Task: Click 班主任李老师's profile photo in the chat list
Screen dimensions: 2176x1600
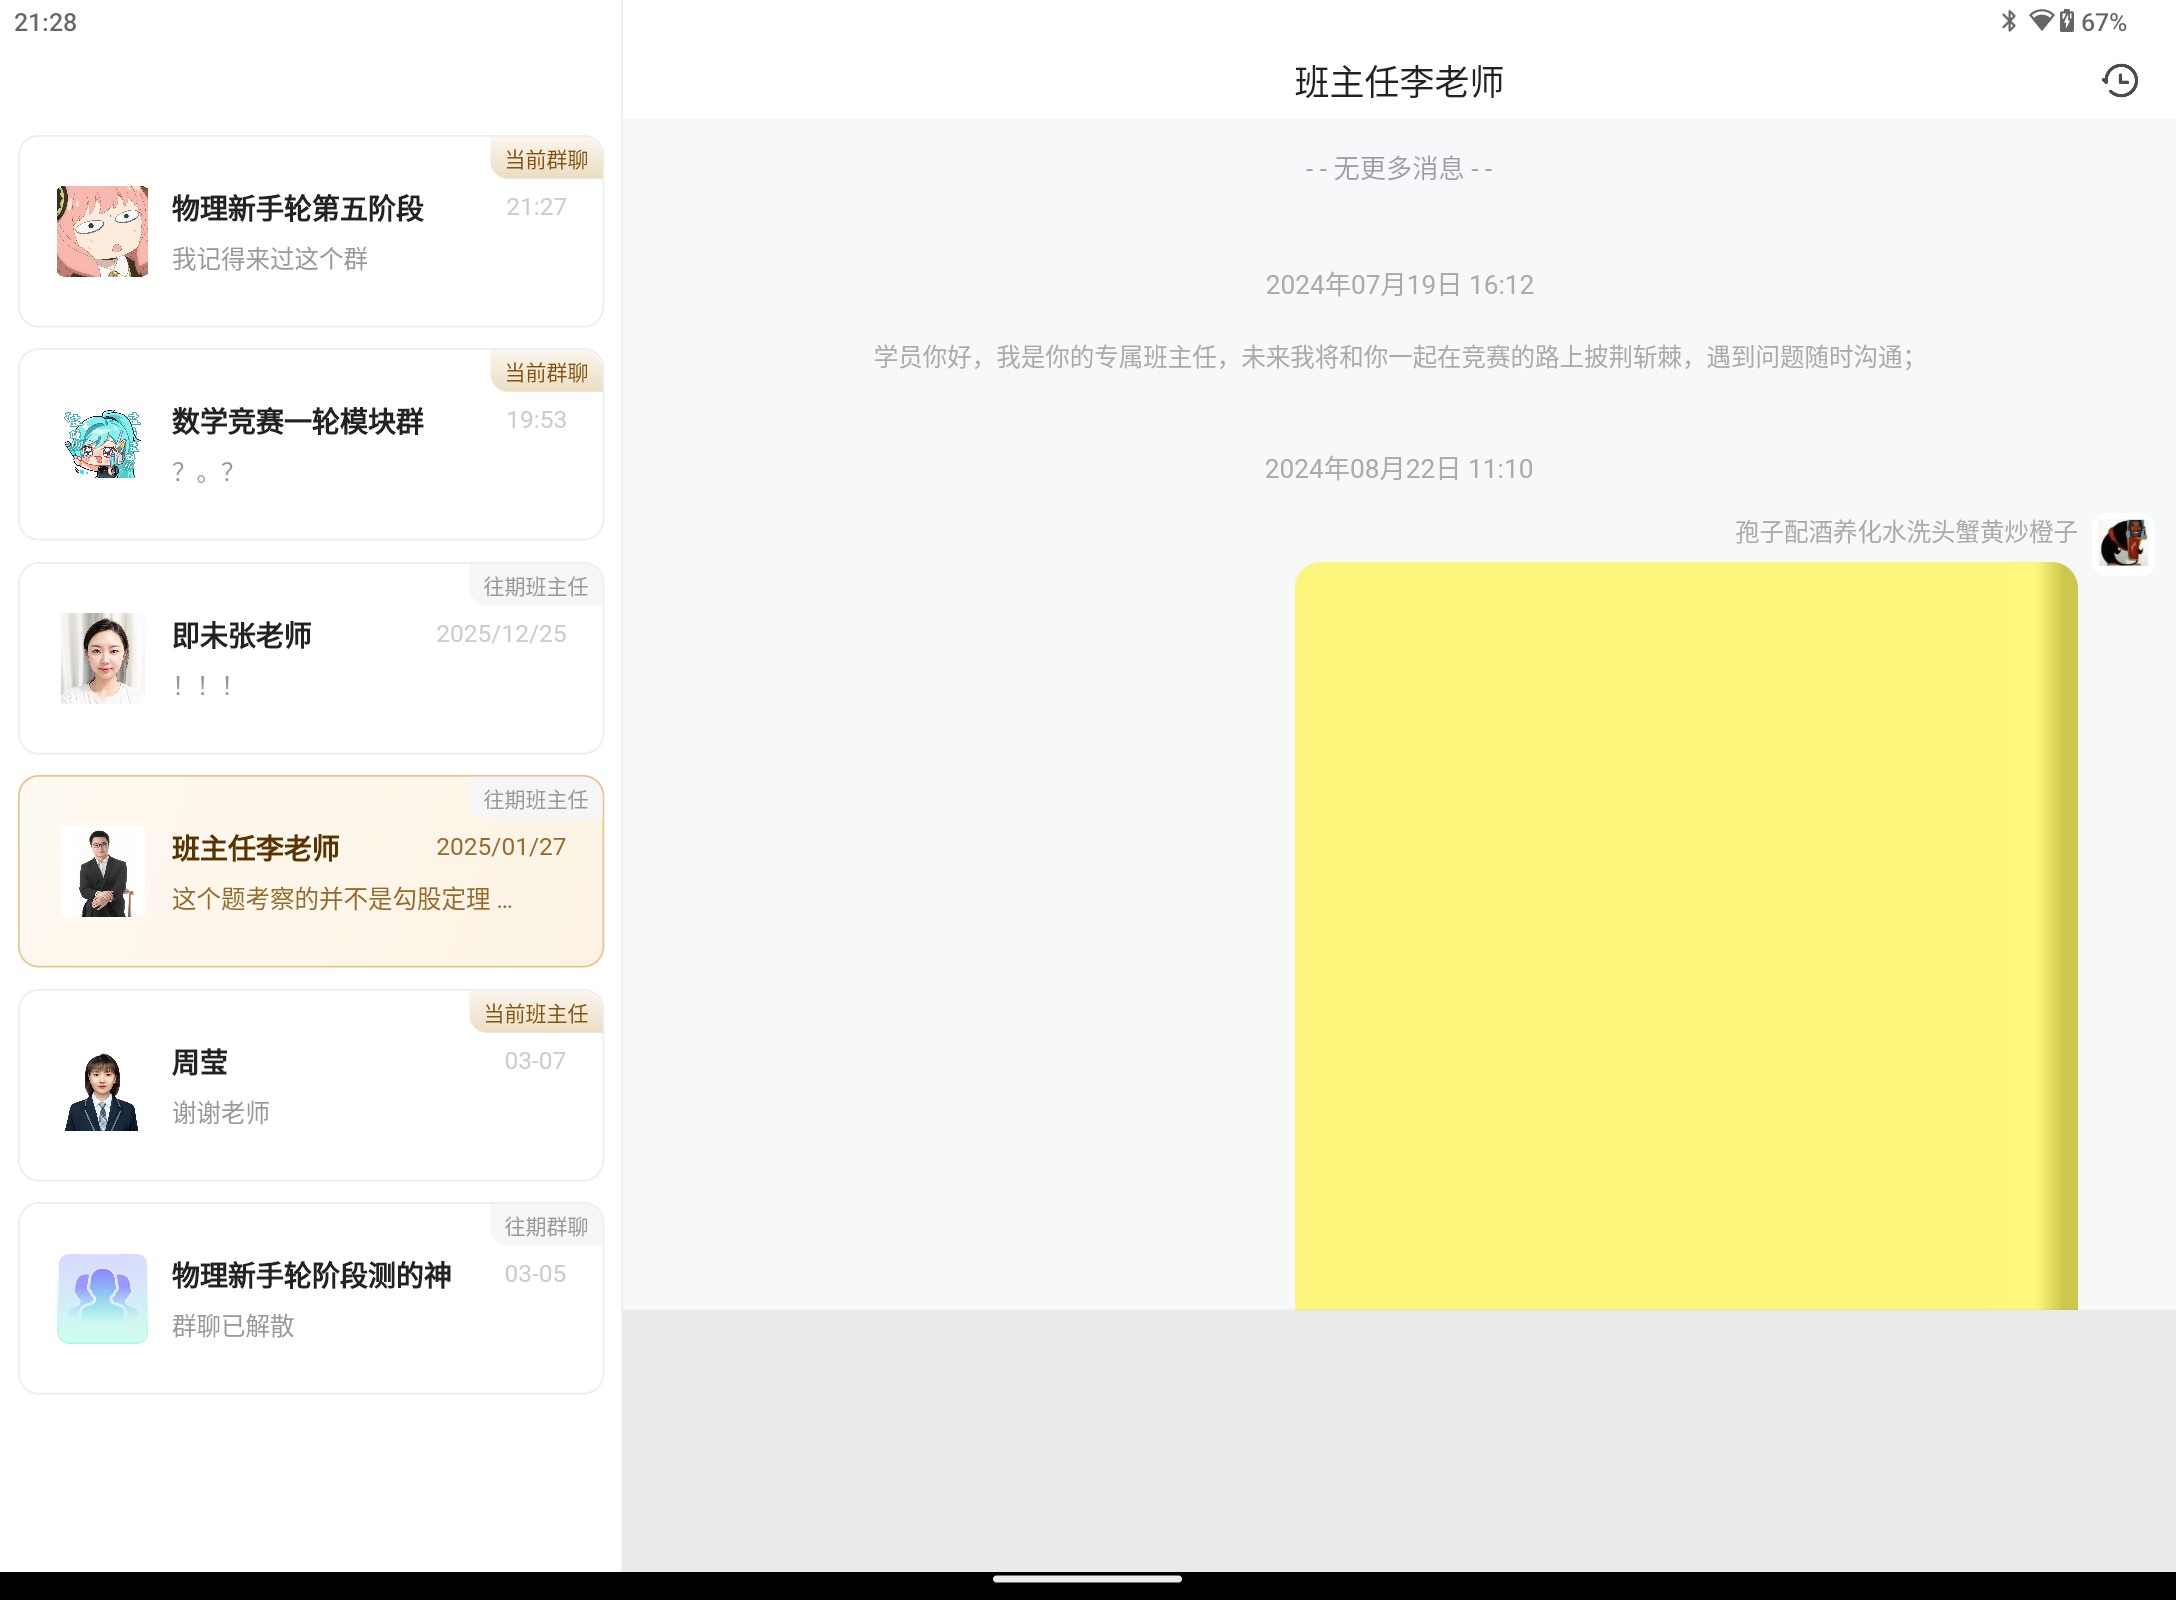Action: tap(103, 872)
